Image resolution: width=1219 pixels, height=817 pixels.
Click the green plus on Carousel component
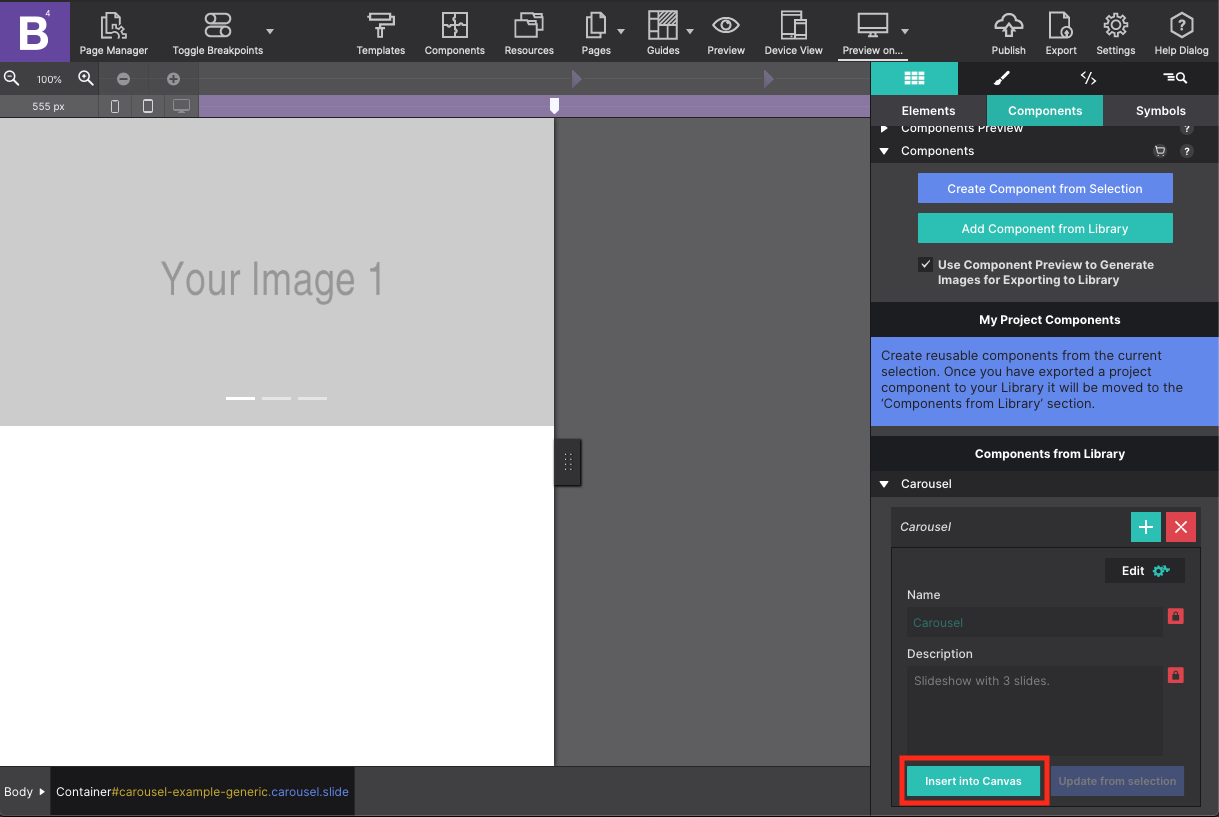coord(1146,527)
